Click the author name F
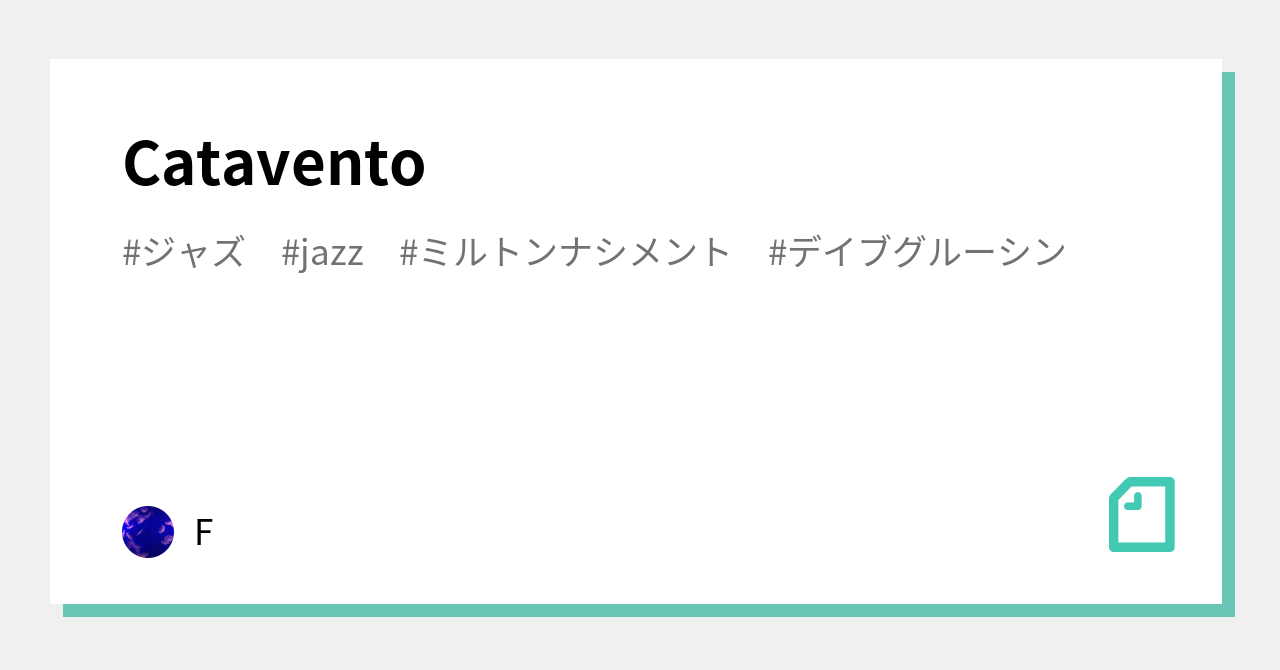The width and height of the screenshot is (1280, 670). click(203, 533)
